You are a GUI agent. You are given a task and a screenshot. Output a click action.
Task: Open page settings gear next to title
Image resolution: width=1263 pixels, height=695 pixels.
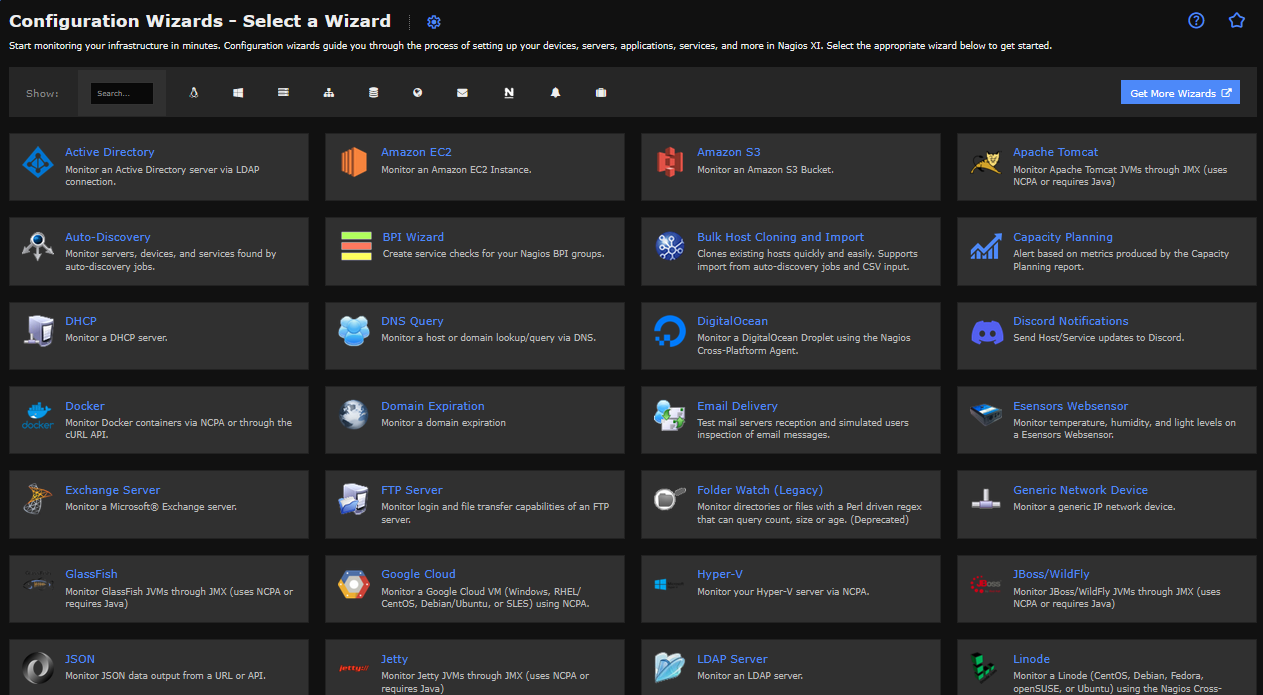tap(433, 22)
